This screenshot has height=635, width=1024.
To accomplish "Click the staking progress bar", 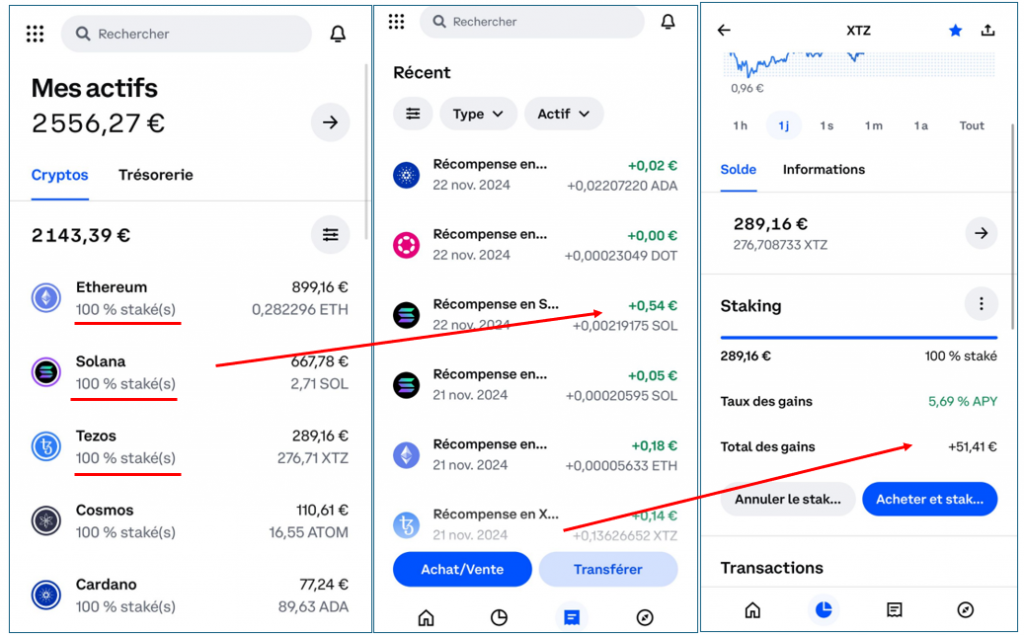I will tap(859, 338).
